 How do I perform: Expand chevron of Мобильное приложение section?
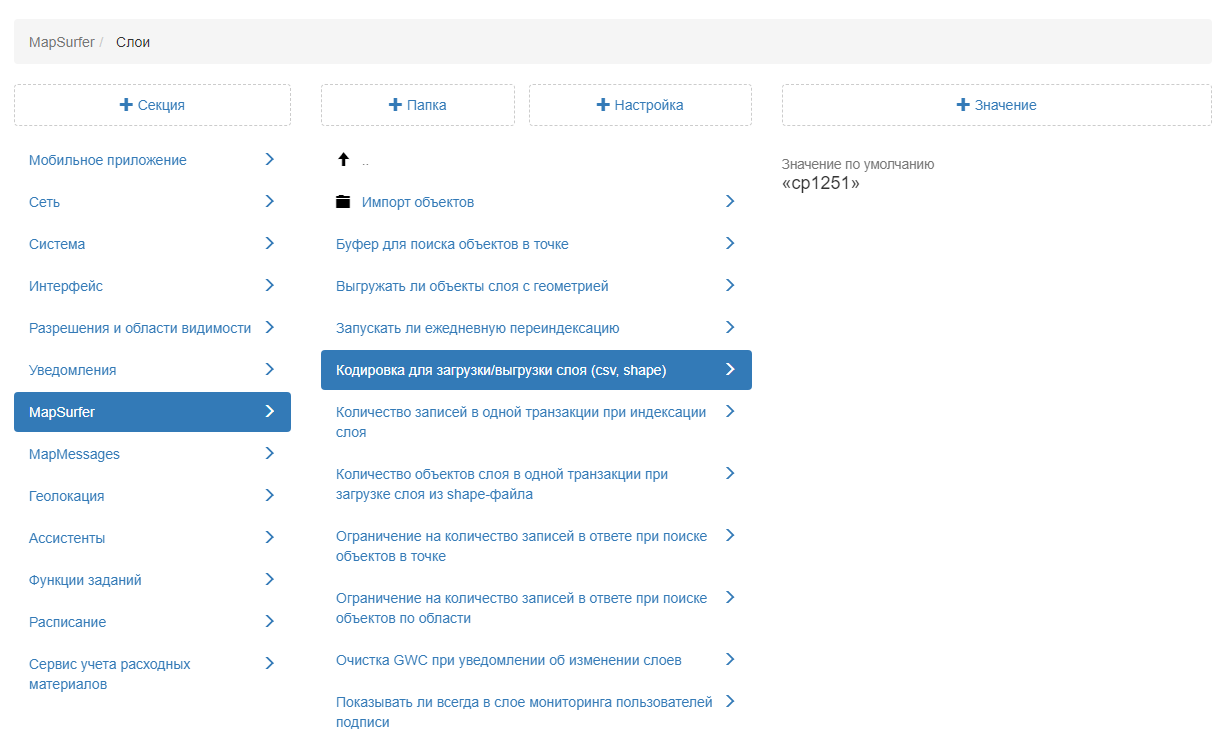(269, 159)
